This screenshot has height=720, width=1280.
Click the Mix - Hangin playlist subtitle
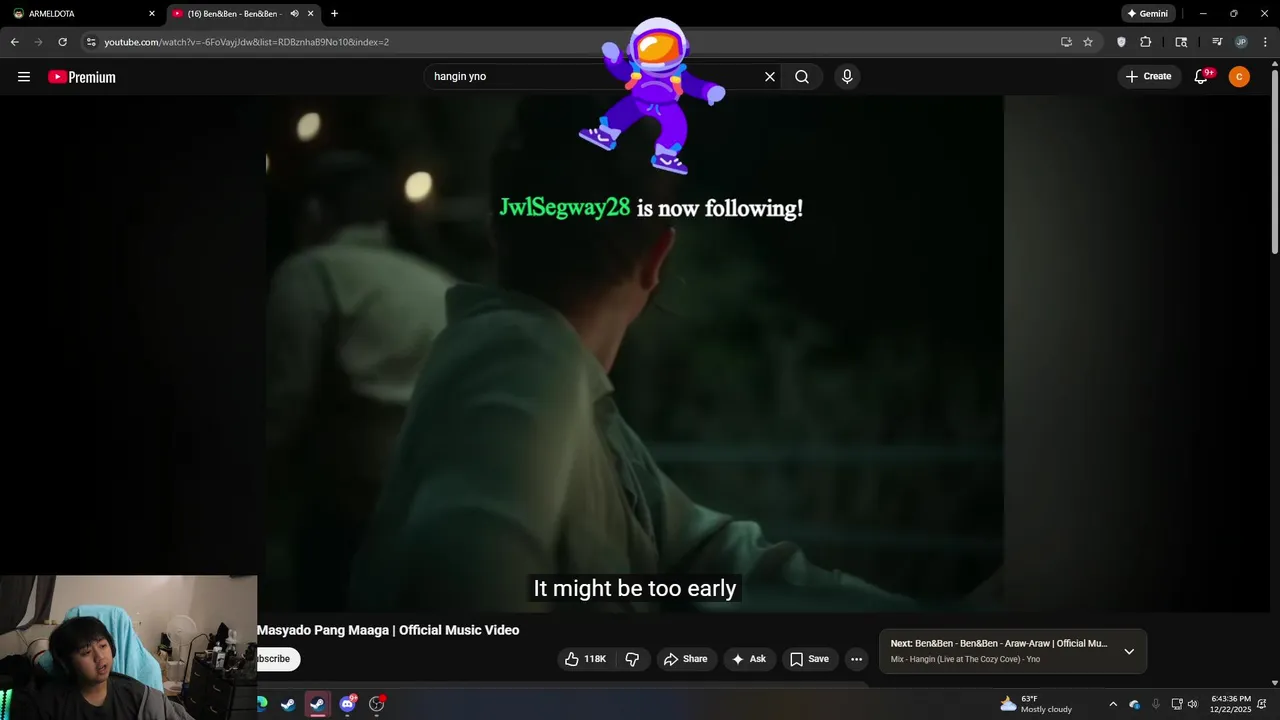[x=965, y=659]
